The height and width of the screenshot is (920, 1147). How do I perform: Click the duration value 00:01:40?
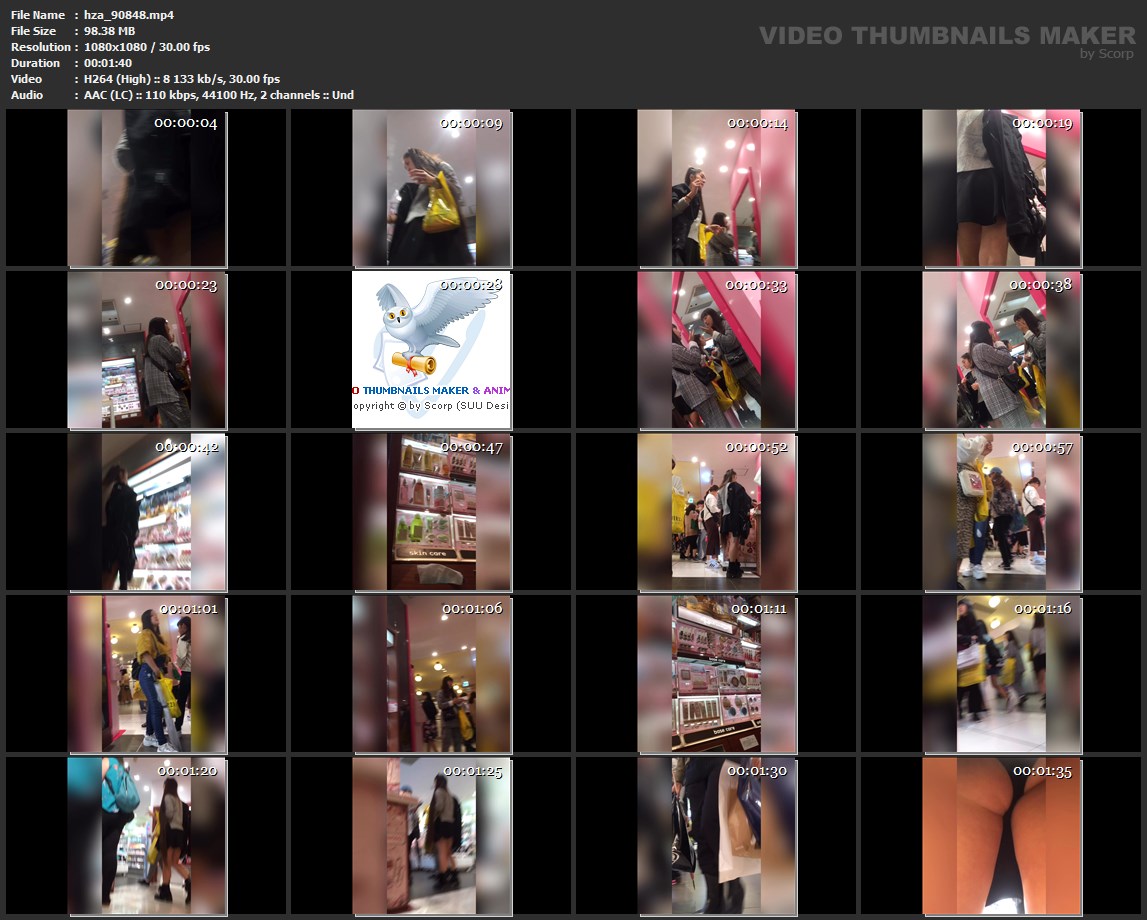click(108, 63)
